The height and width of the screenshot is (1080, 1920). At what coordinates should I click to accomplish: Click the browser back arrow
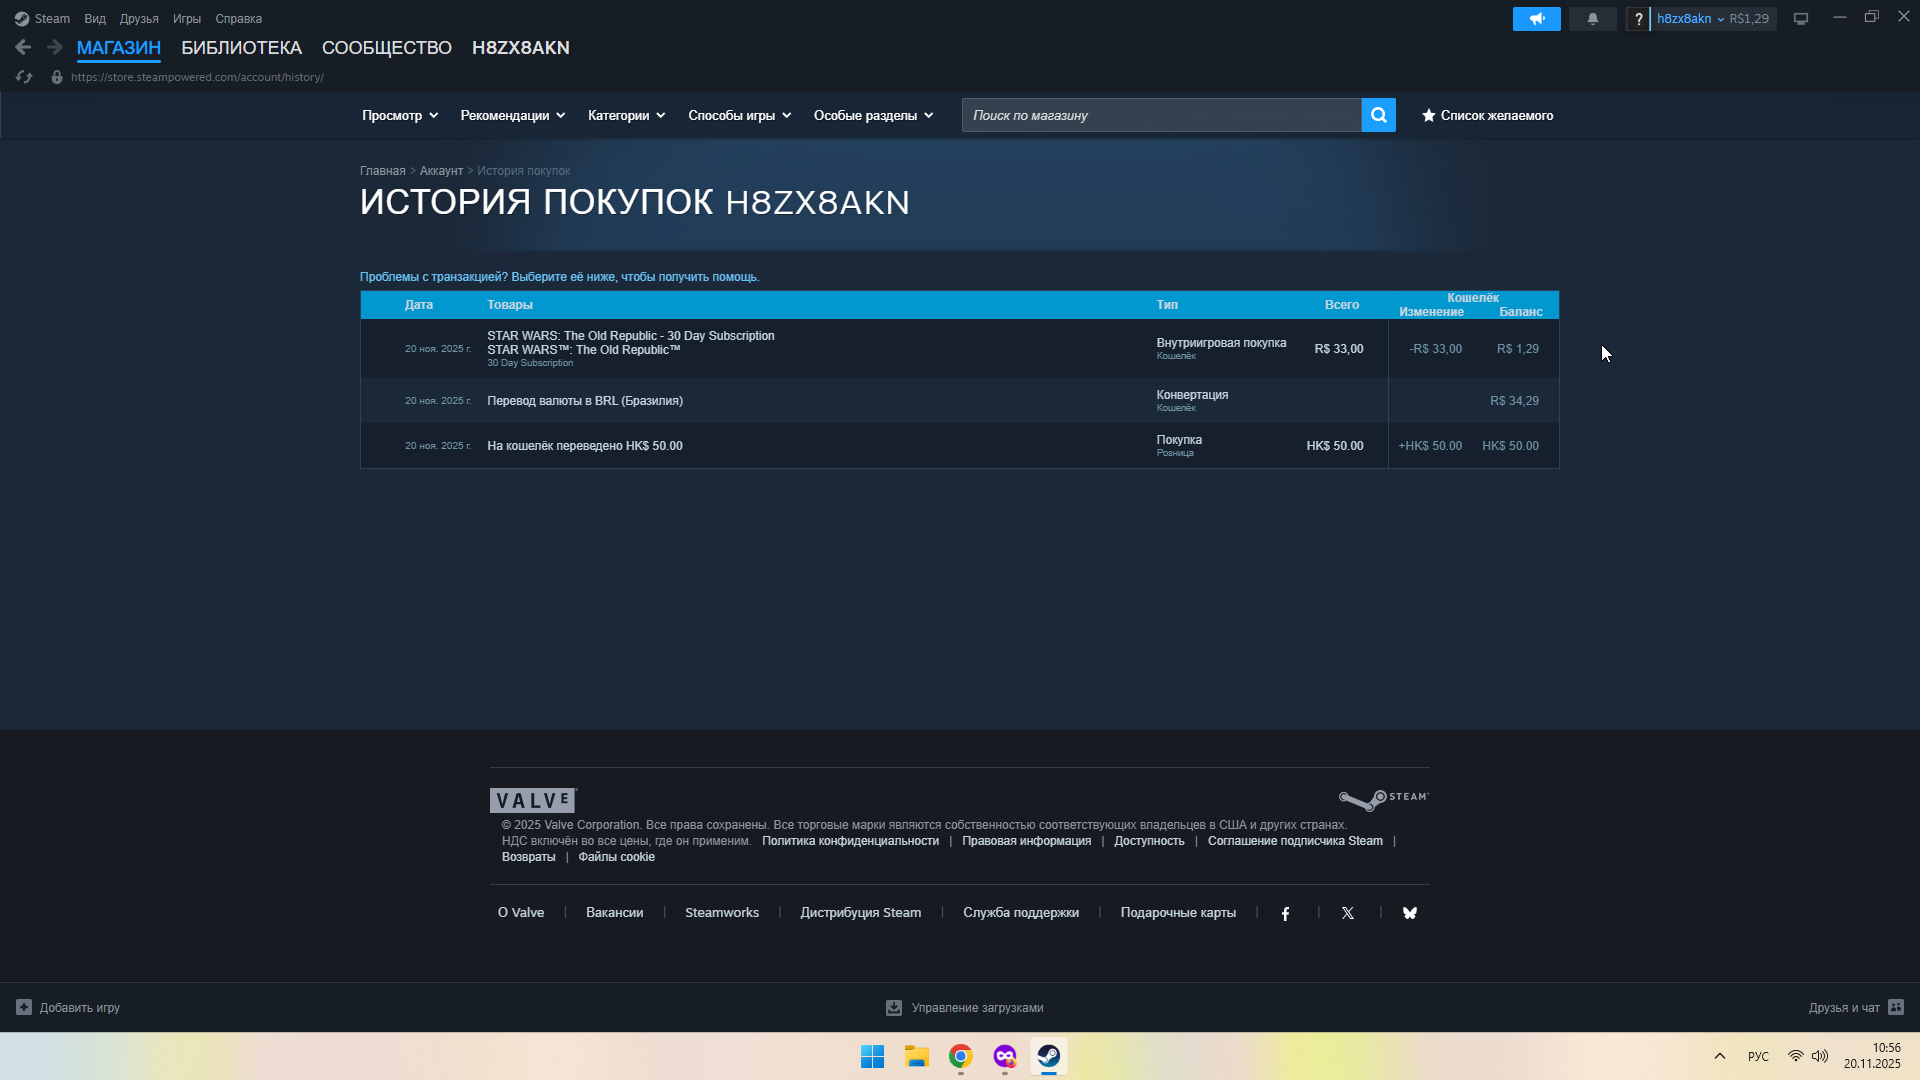(23, 47)
